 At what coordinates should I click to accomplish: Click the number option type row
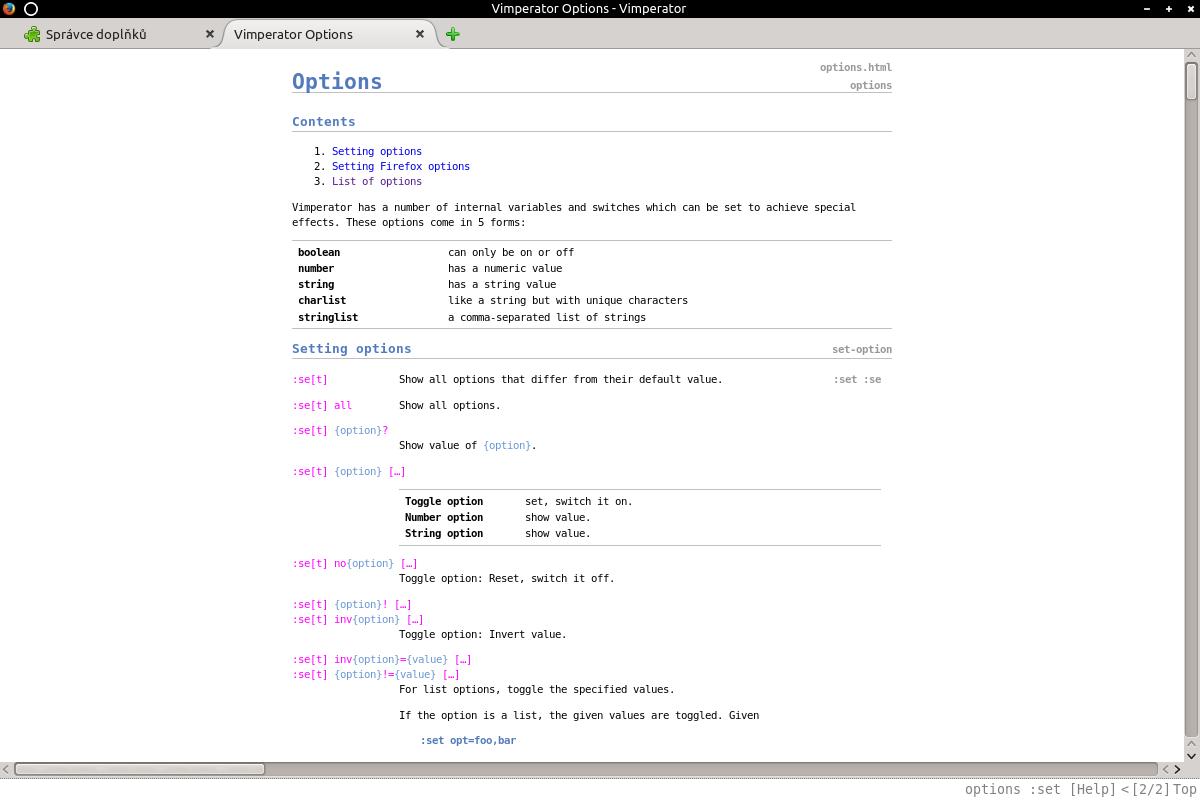(x=592, y=269)
